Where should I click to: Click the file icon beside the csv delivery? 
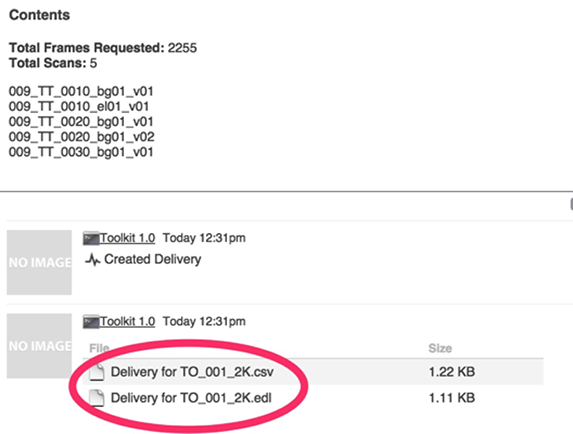pos(97,372)
